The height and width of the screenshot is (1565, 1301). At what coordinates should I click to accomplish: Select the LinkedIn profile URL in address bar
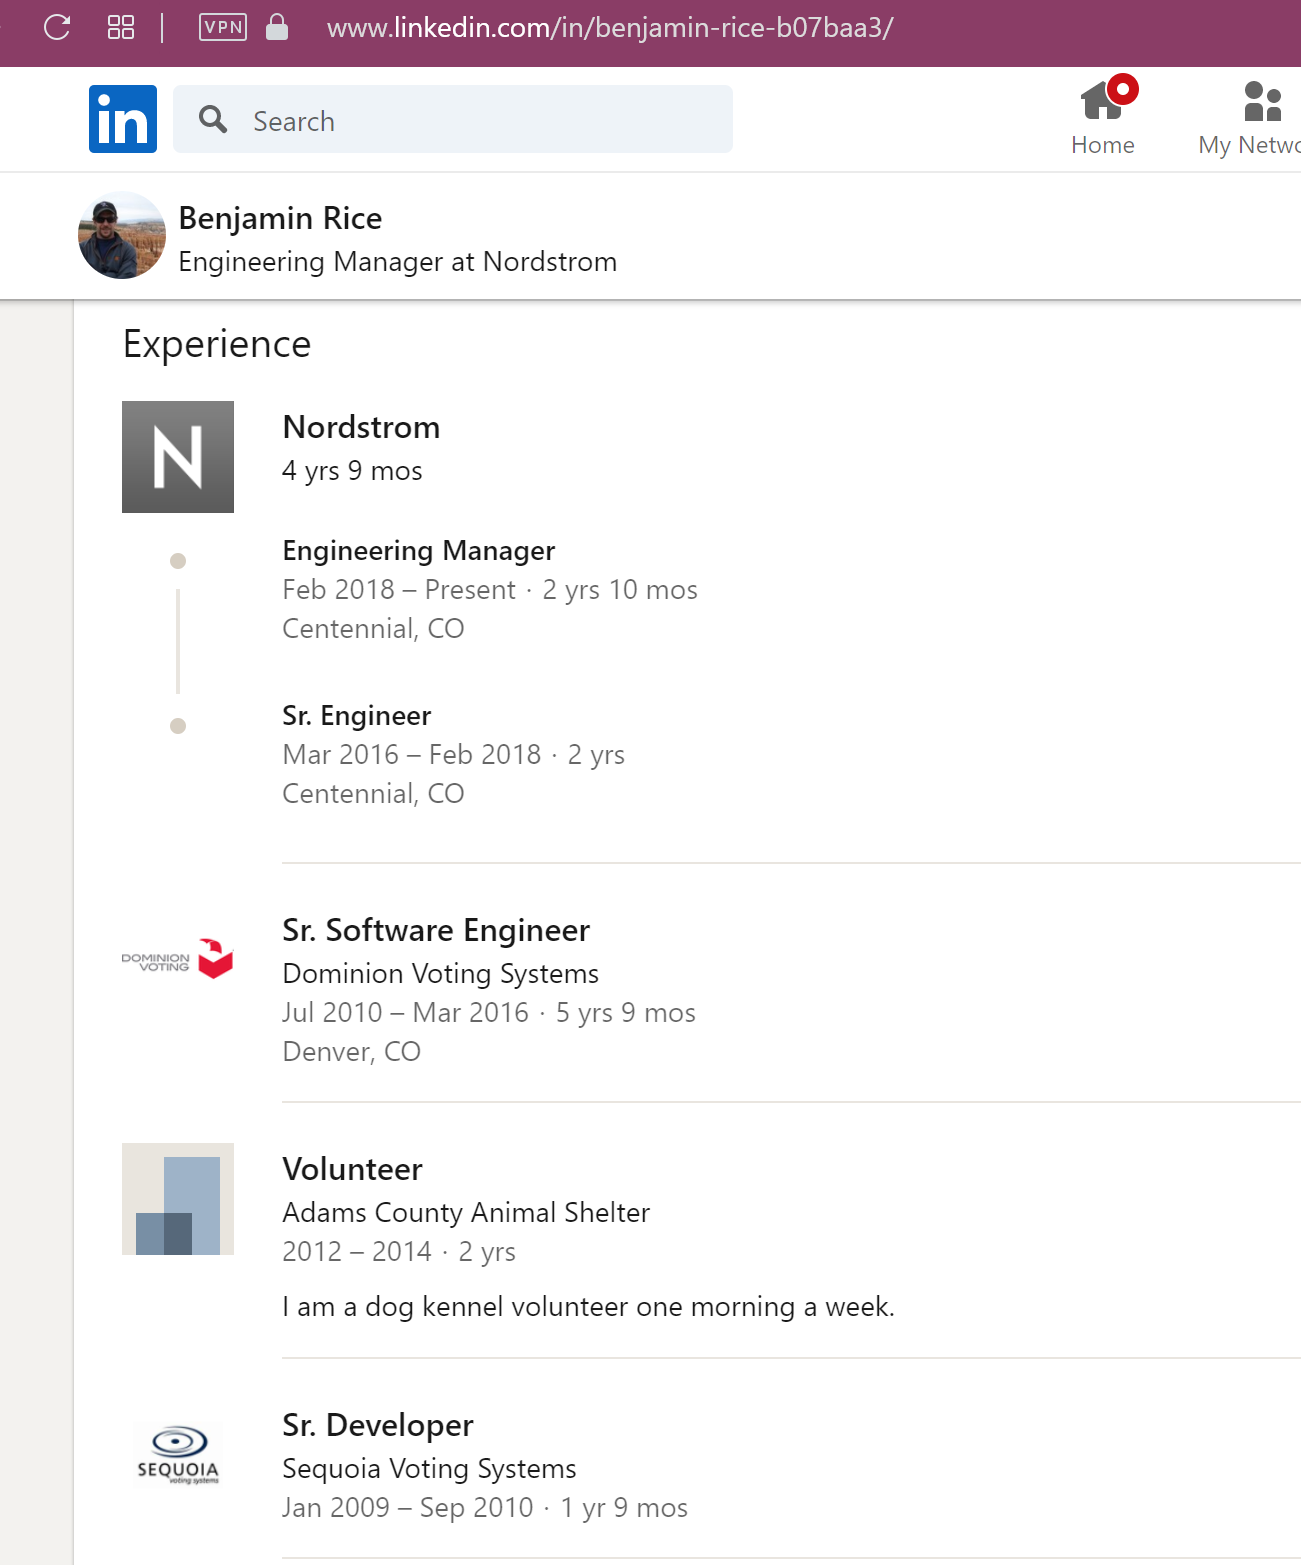point(610,27)
